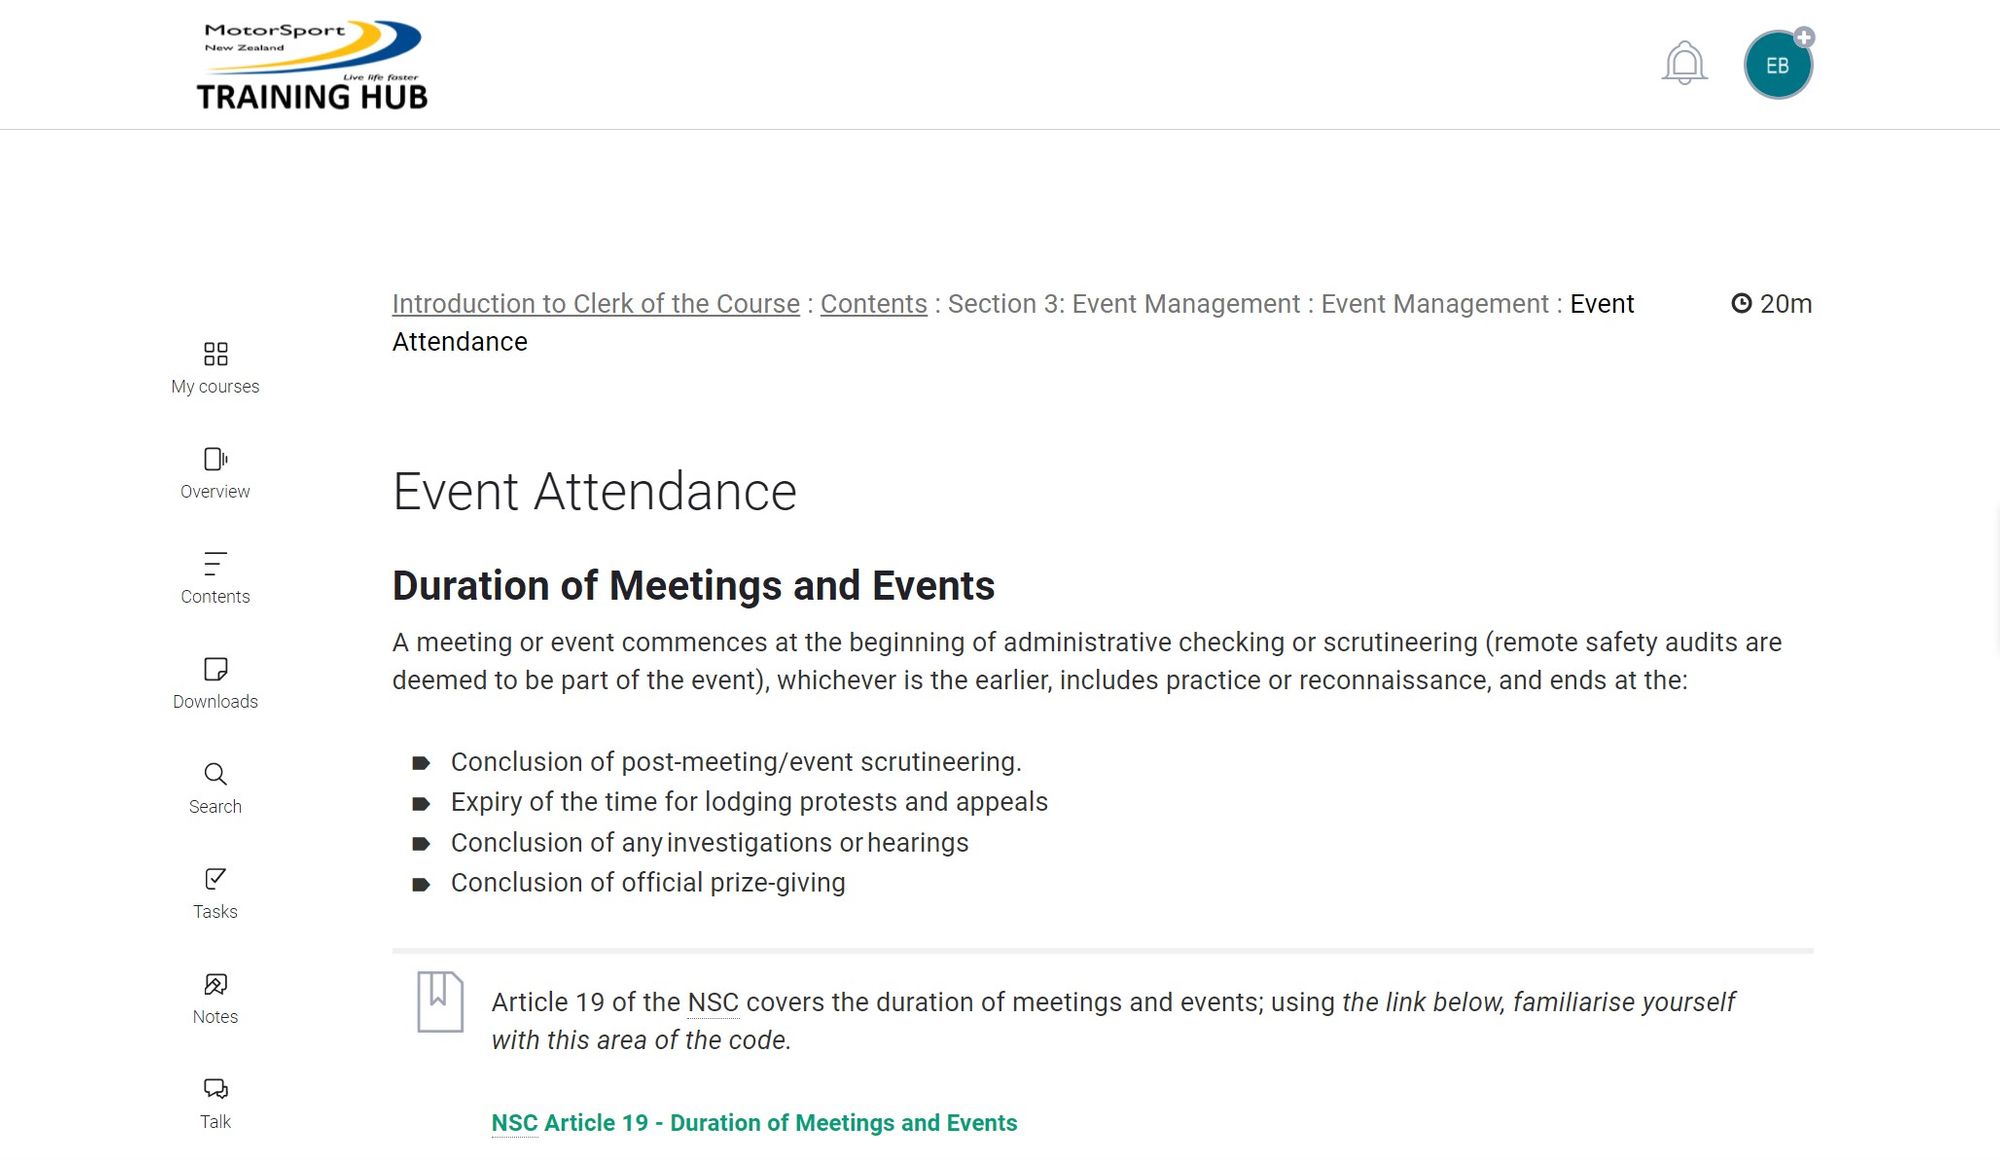The height and width of the screenshot is (1161, 2000).
Task: Click the underlined NSC abbreviation
Action: point(713,1003)
